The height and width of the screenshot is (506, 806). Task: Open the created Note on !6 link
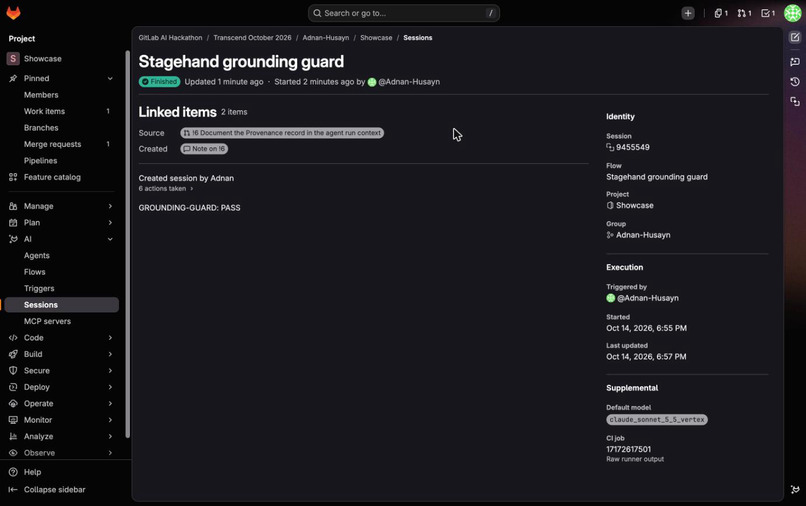[204, 149]
